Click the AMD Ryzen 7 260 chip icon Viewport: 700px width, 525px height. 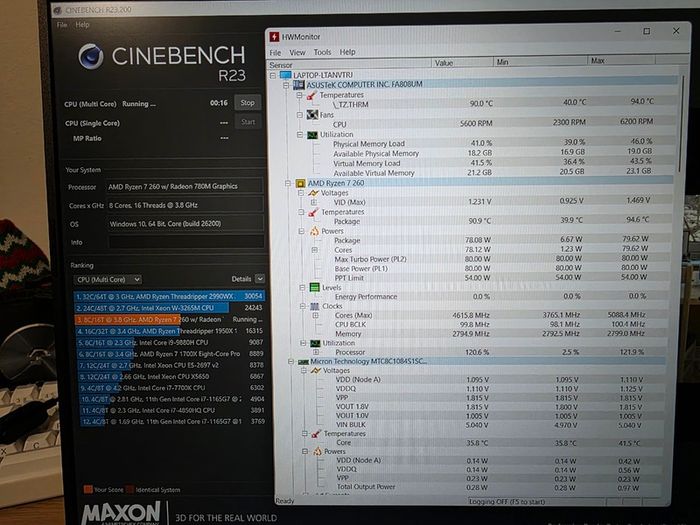coord(300,183)
